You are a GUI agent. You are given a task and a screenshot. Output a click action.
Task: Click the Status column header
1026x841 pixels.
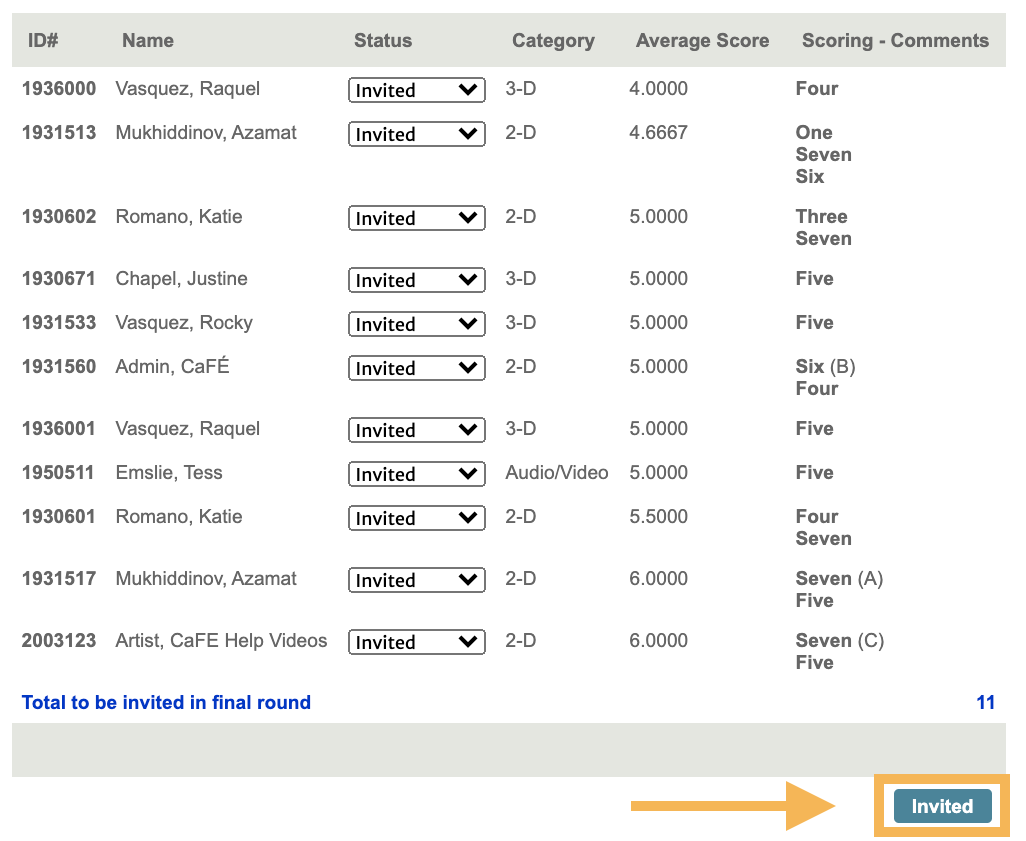pos(383,41)
